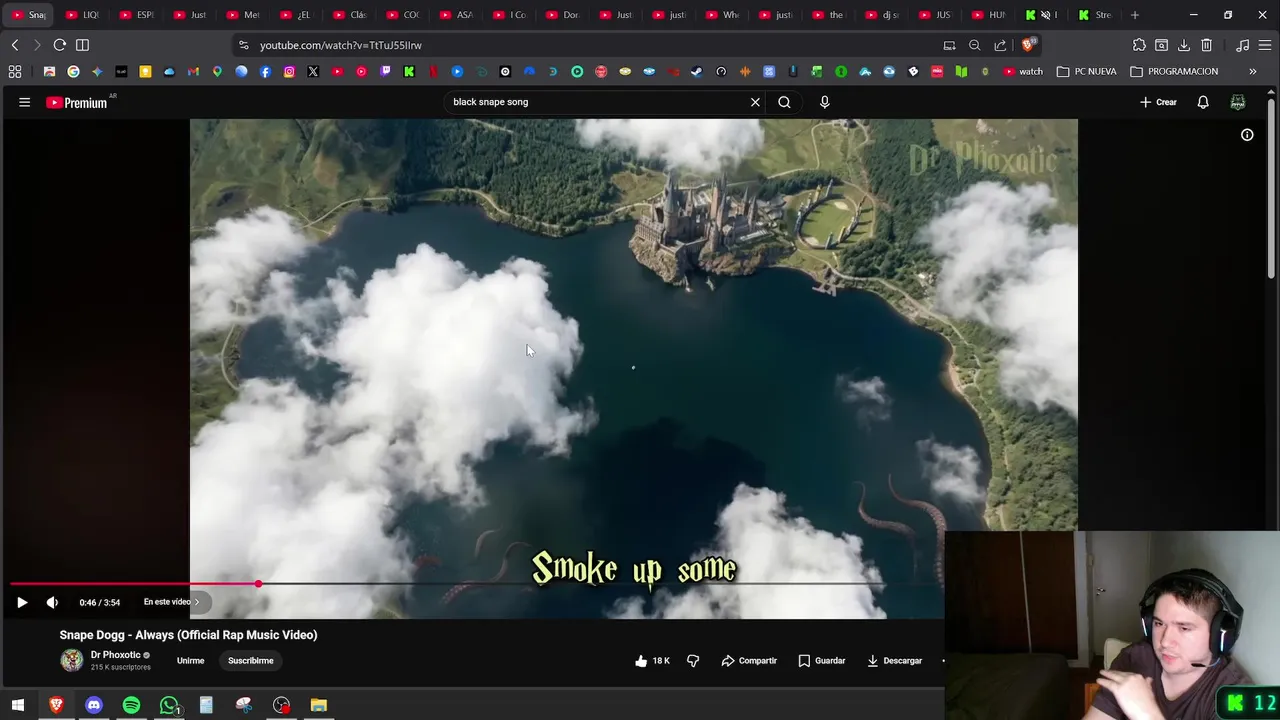
Task: Share via the Compartir button
Action: click(749, 661)
